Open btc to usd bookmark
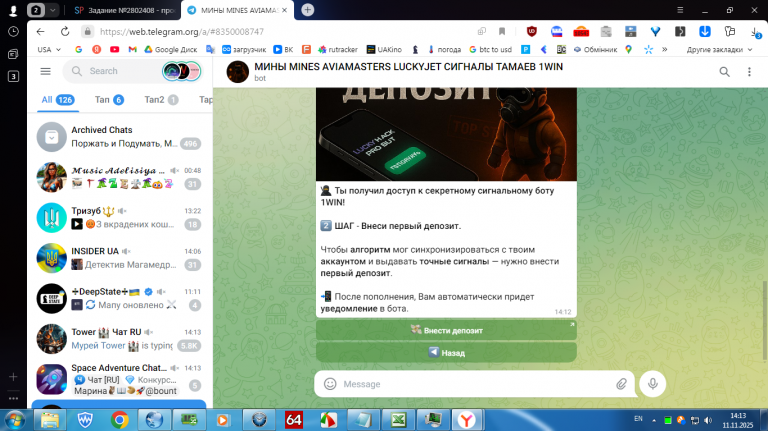 490,49
